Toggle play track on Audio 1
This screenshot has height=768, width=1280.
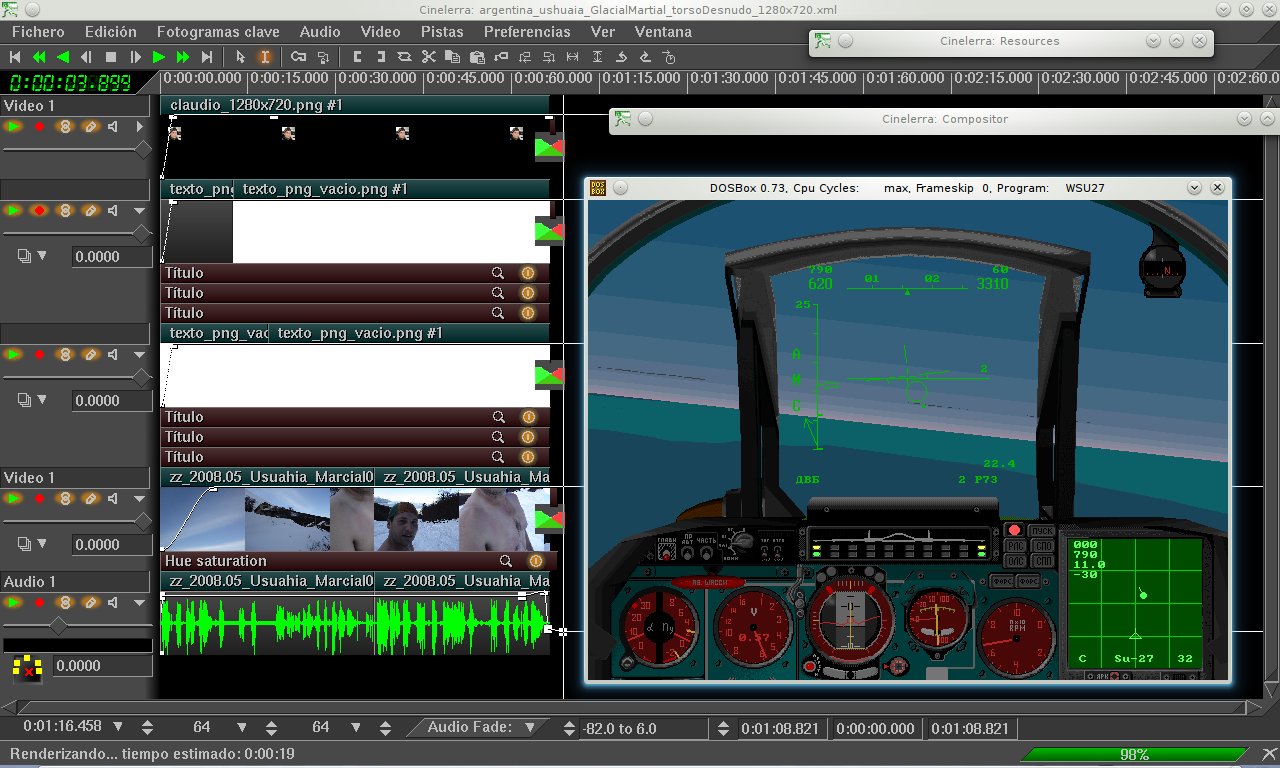click(x=14, y=603)
